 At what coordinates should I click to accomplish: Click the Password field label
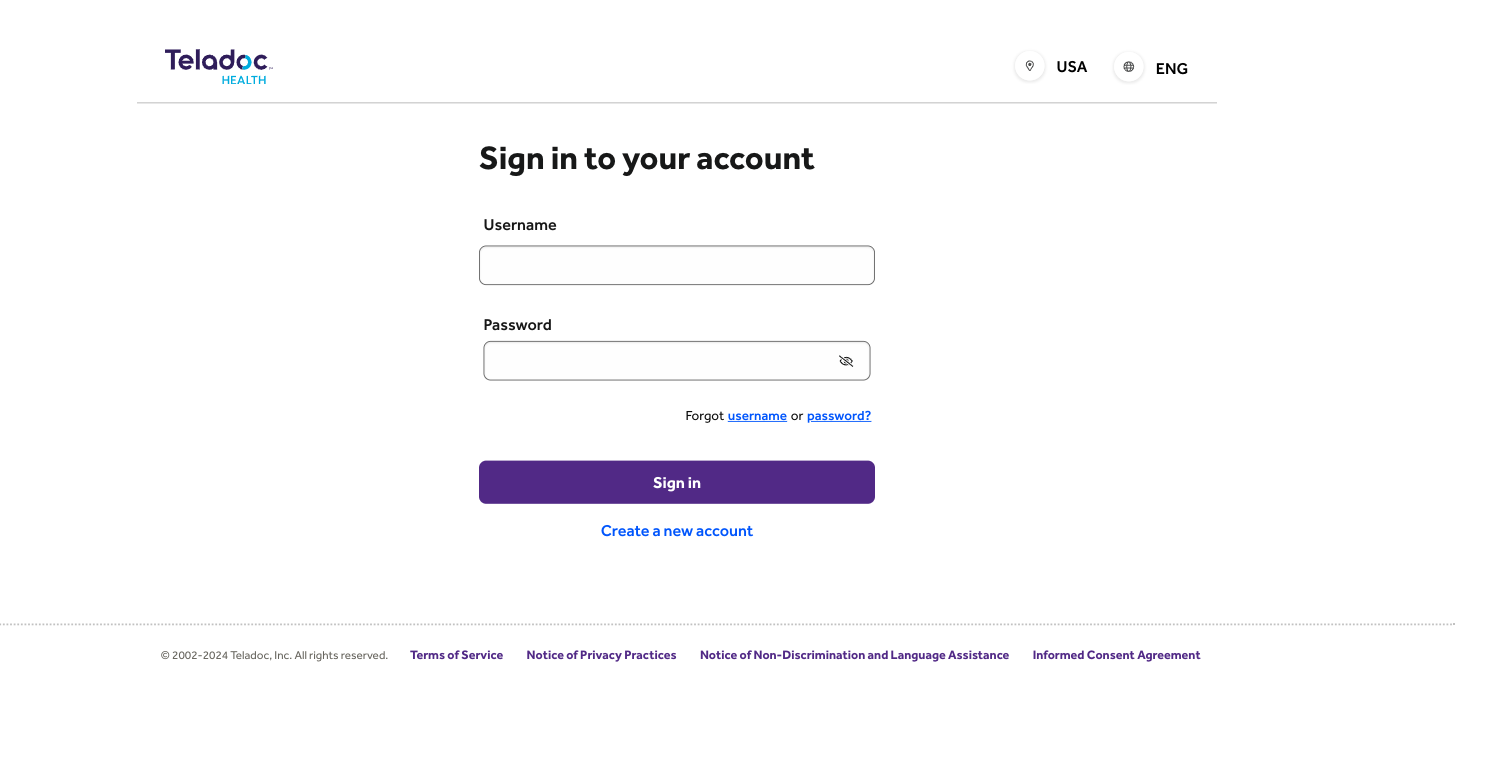517,325
